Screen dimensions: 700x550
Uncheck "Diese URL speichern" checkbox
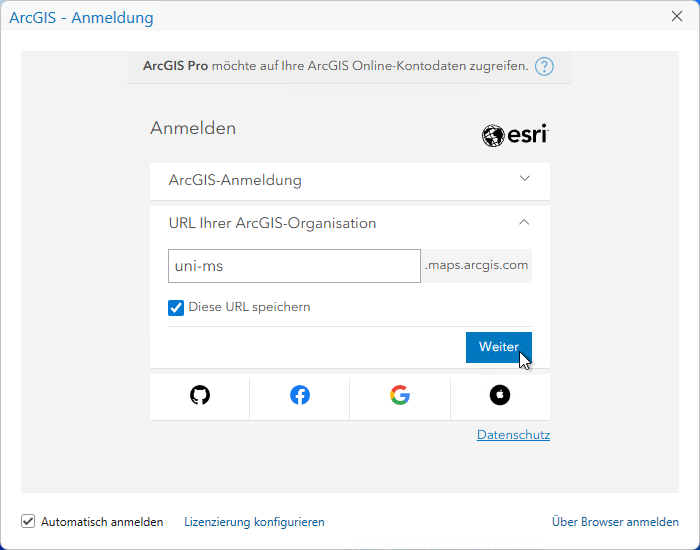[x=176, y=307]
